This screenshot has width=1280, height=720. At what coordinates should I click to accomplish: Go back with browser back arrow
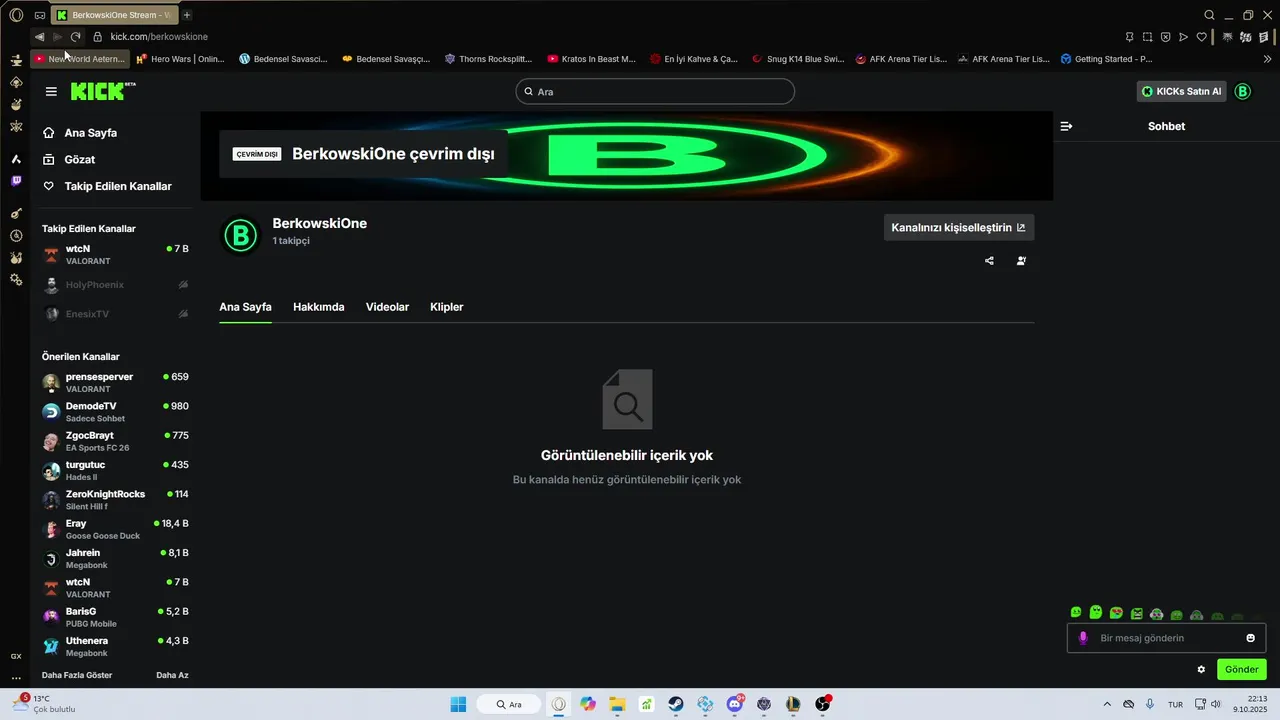(x=39, y=37)
